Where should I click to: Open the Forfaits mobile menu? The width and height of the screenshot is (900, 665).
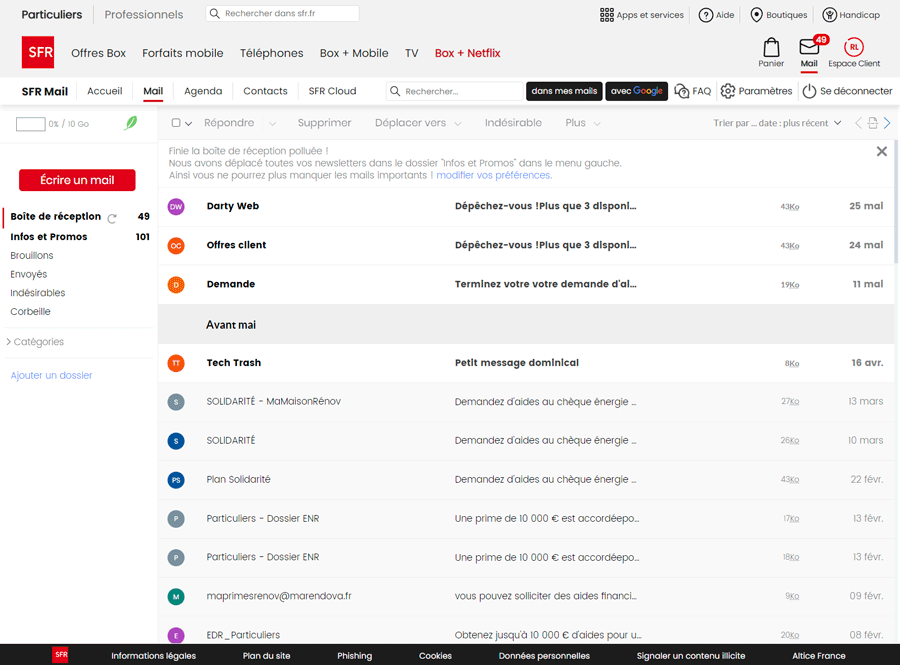click(x=183, y=53)
